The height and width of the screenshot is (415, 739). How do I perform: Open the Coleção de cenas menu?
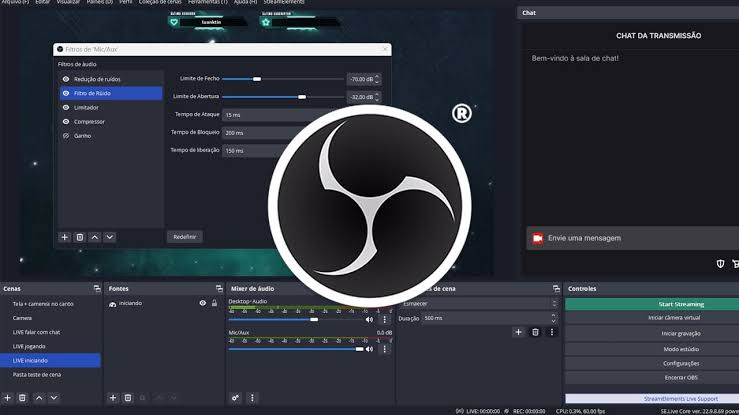pyautogui.click(x=160, y=2)
